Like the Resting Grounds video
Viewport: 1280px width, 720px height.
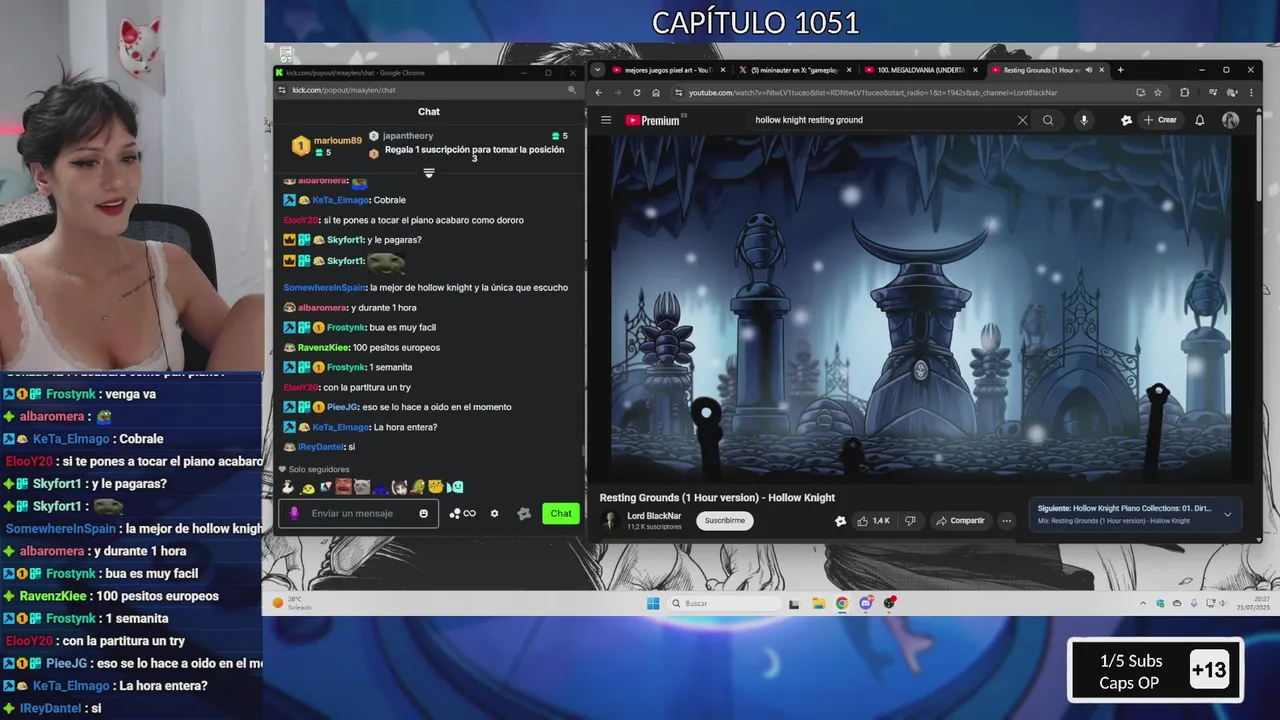[x=872, y=520]
